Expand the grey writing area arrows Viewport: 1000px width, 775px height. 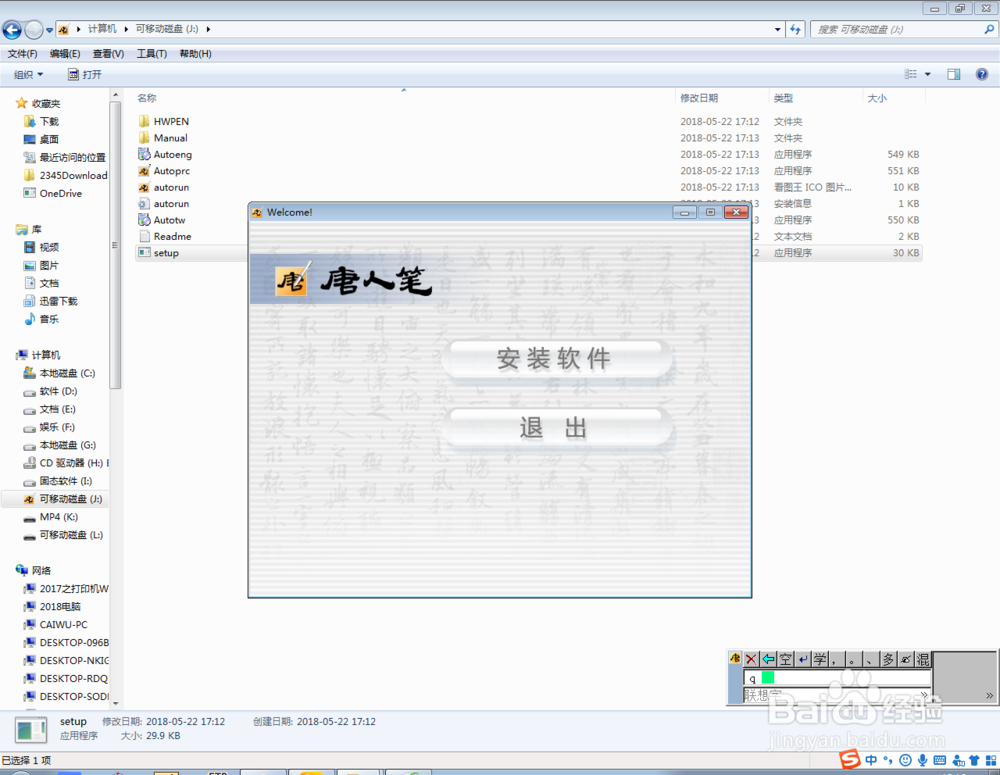point(989,695)
